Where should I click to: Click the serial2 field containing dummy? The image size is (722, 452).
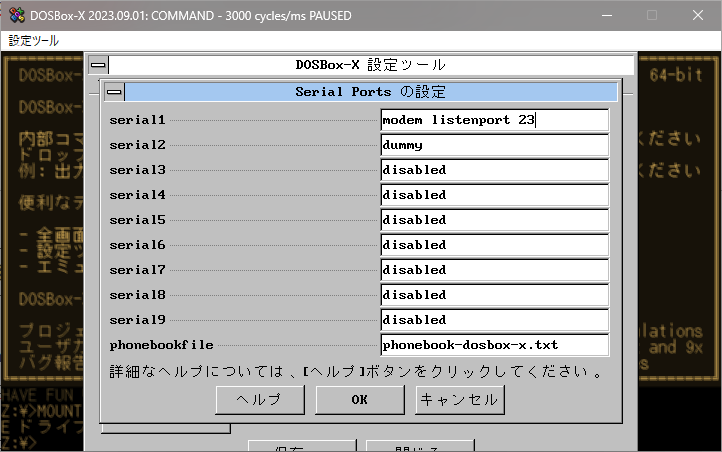pos(495,145)
